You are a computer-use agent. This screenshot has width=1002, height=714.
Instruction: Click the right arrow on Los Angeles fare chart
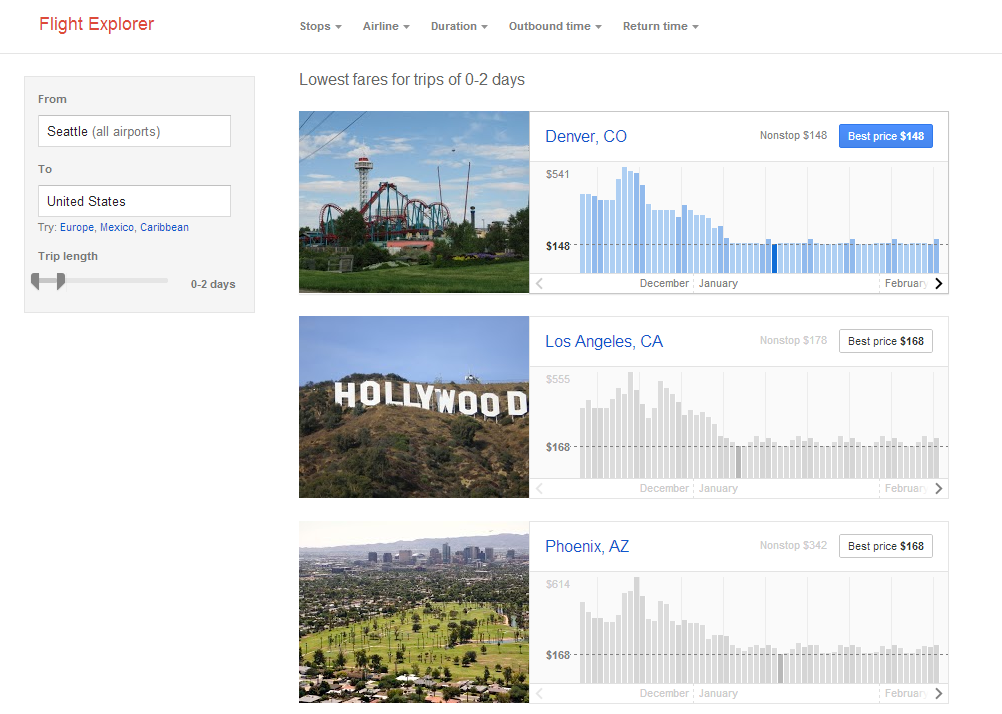[x=938, y=488]
